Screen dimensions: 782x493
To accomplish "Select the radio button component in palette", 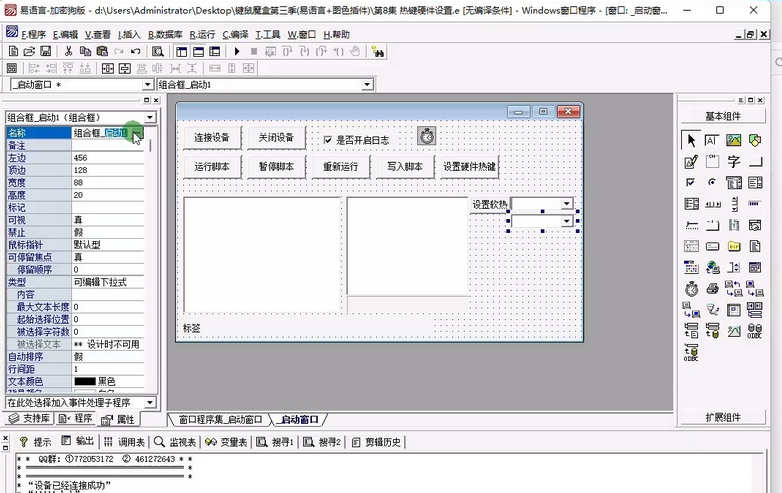I will pyautogui.click(x=712, y=182).
